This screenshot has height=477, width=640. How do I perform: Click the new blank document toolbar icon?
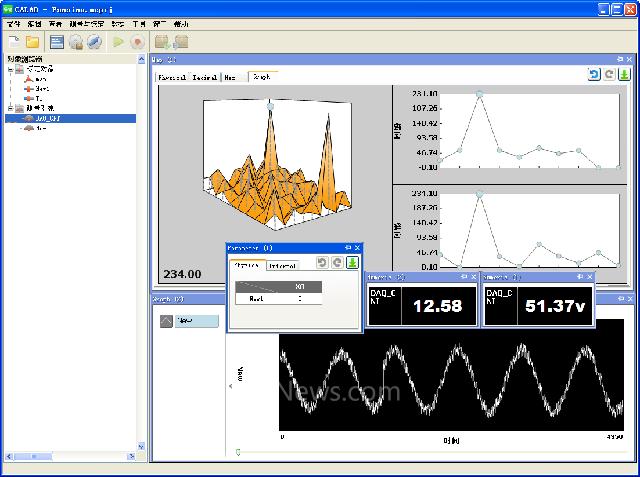(x=14, y=42)
